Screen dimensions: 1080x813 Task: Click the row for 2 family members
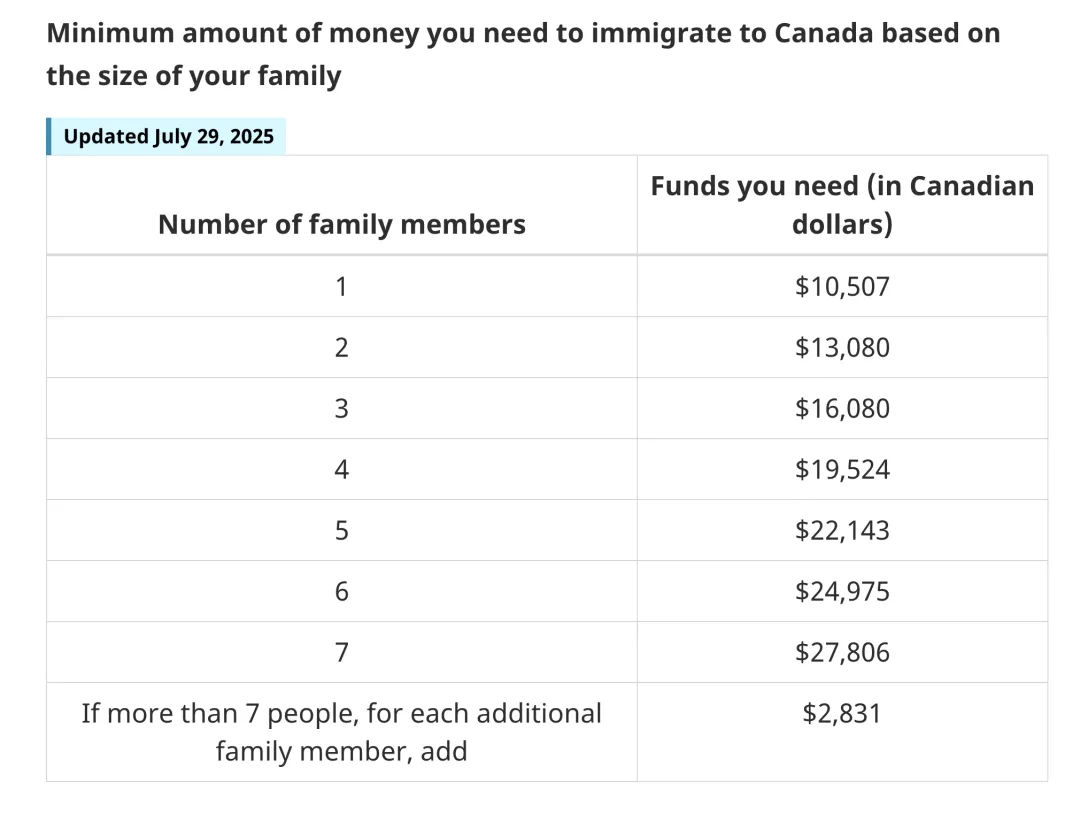click(x=341, y=348)
